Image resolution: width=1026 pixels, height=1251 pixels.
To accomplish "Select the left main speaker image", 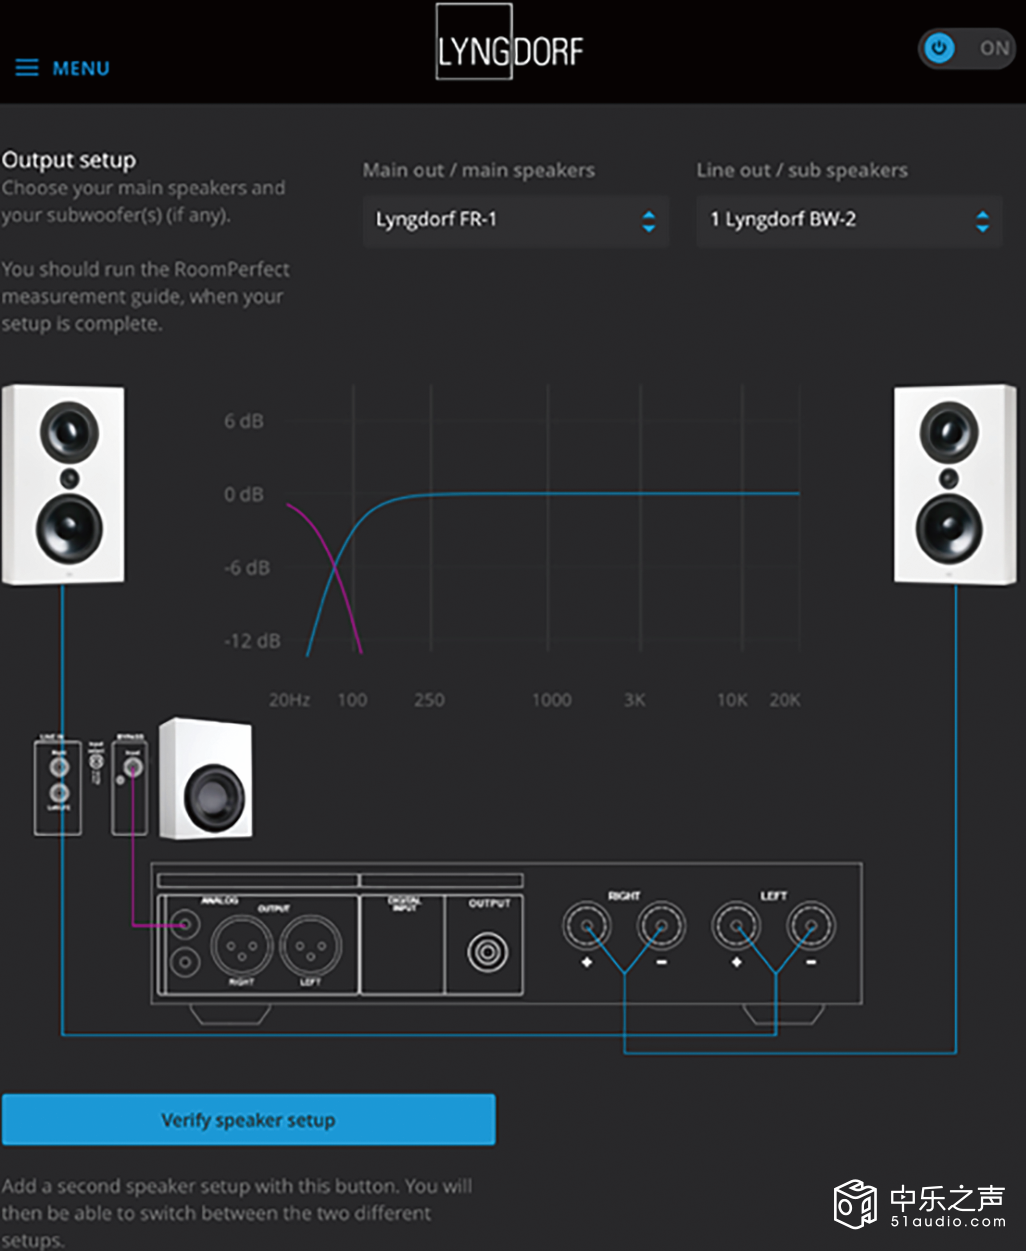I will click(x=64, y=485).
